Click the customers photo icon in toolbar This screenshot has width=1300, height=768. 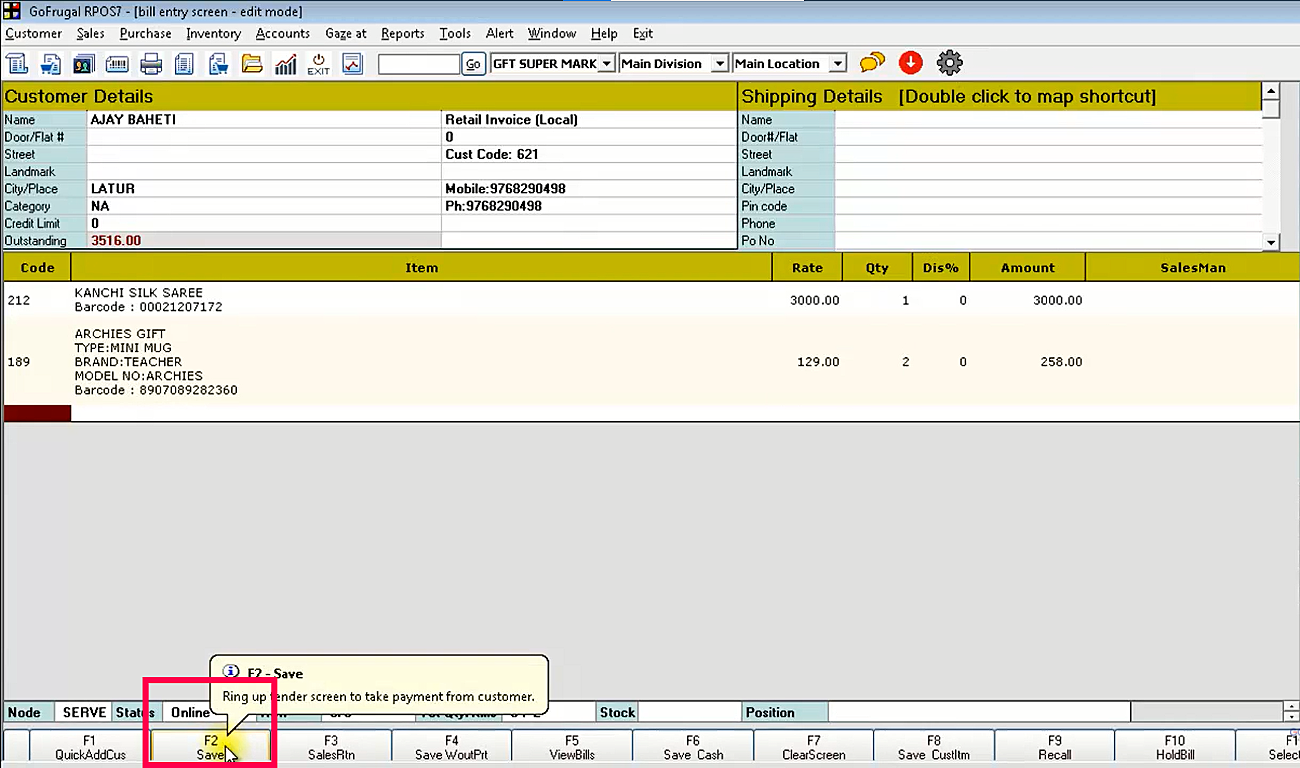coord(83,64)
